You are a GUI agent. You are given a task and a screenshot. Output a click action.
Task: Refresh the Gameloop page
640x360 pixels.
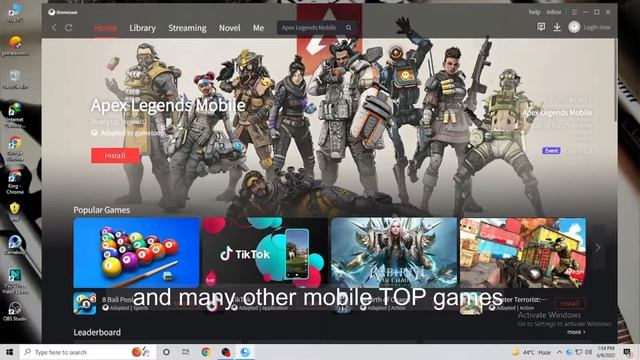pos(69,27)
